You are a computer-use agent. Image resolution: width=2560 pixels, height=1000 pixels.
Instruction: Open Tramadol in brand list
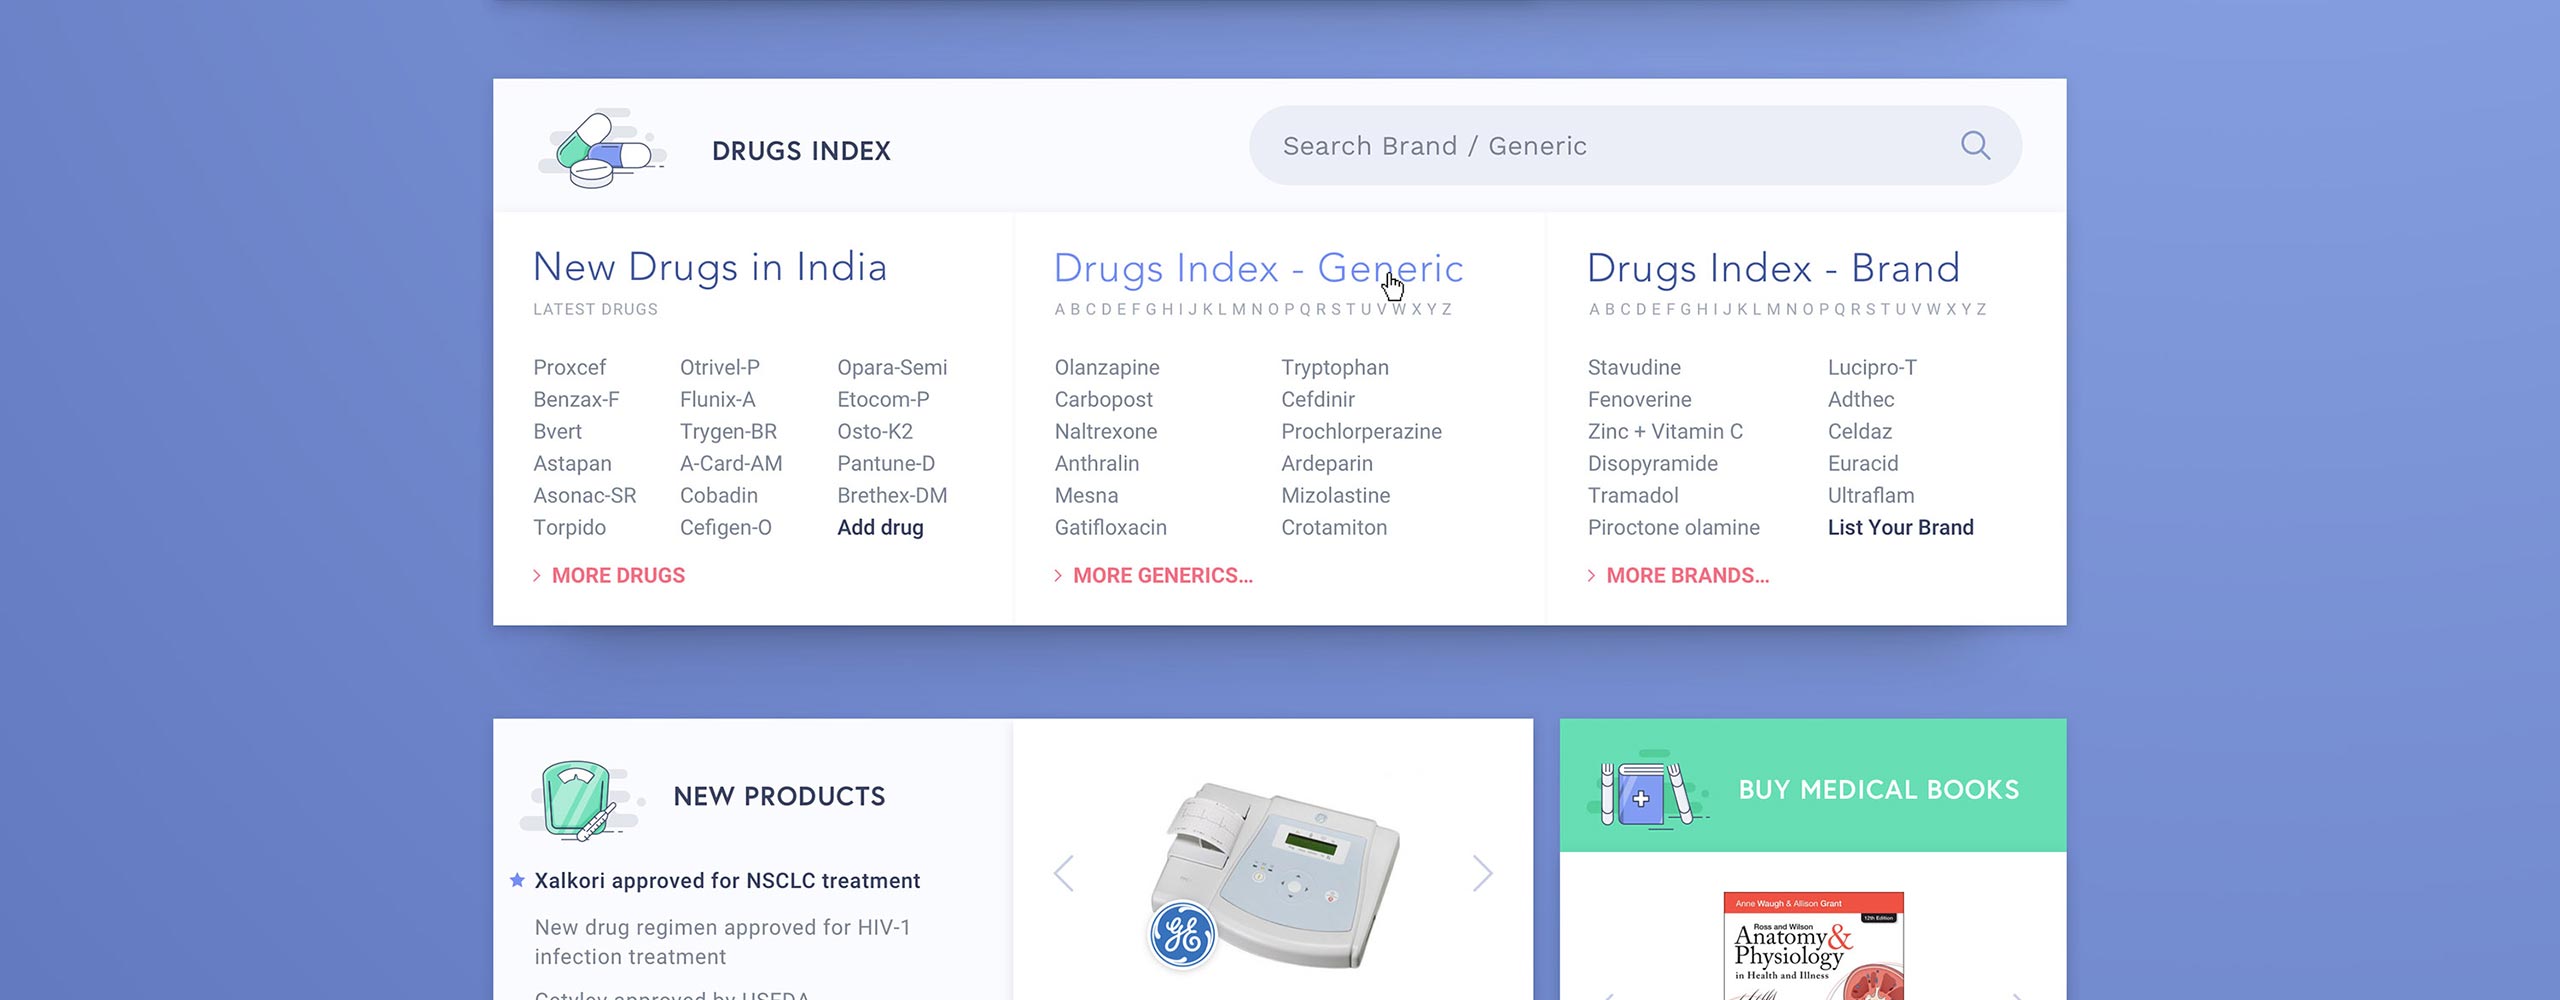(x=1632, y=495)
